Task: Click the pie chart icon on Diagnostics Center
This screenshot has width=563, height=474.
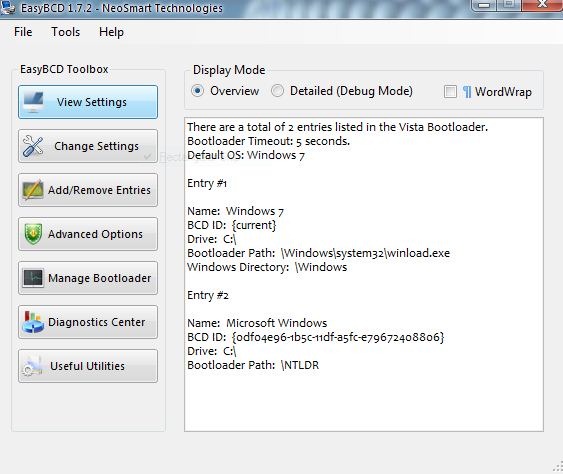Action: tap(33, 322)
